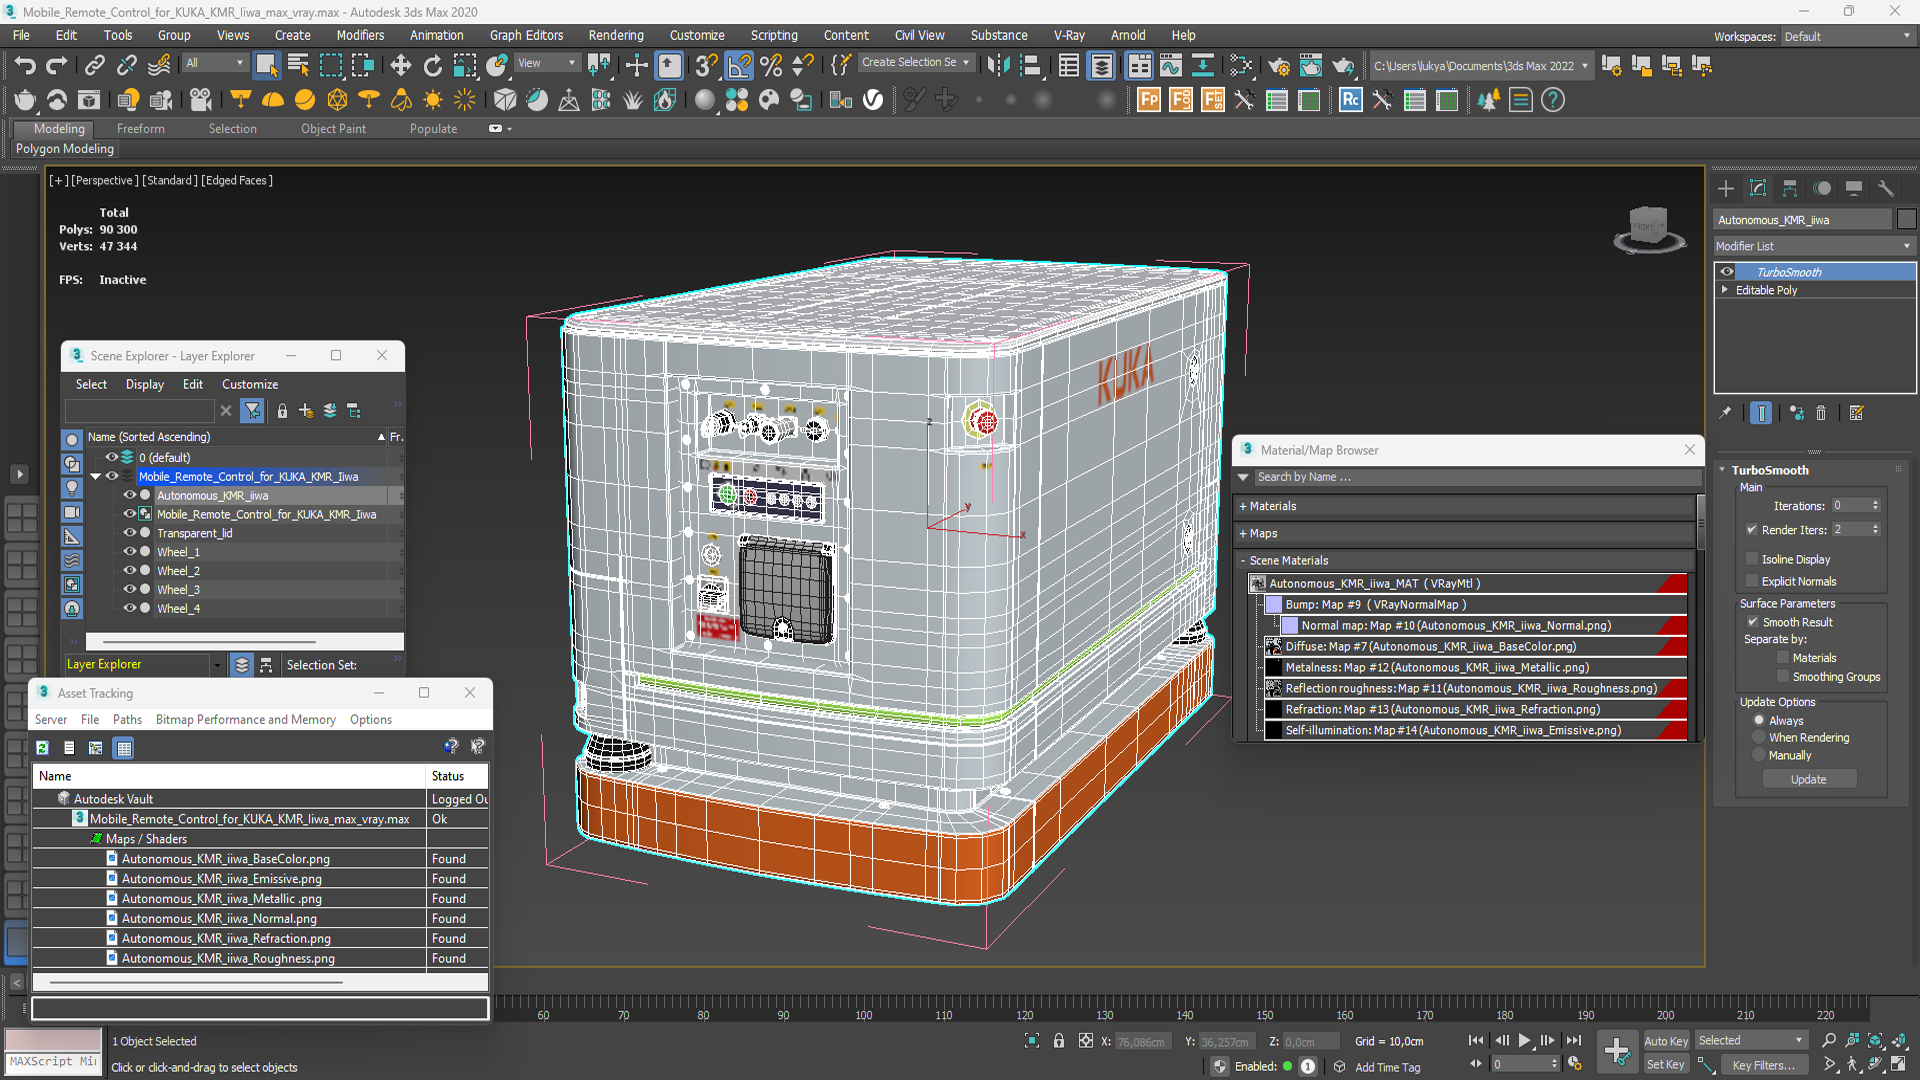This screenshot has width=1920, height=1080.
Task: Select the Select and Rotate tool
Action: pyautogui.click(x=433, y=66)
